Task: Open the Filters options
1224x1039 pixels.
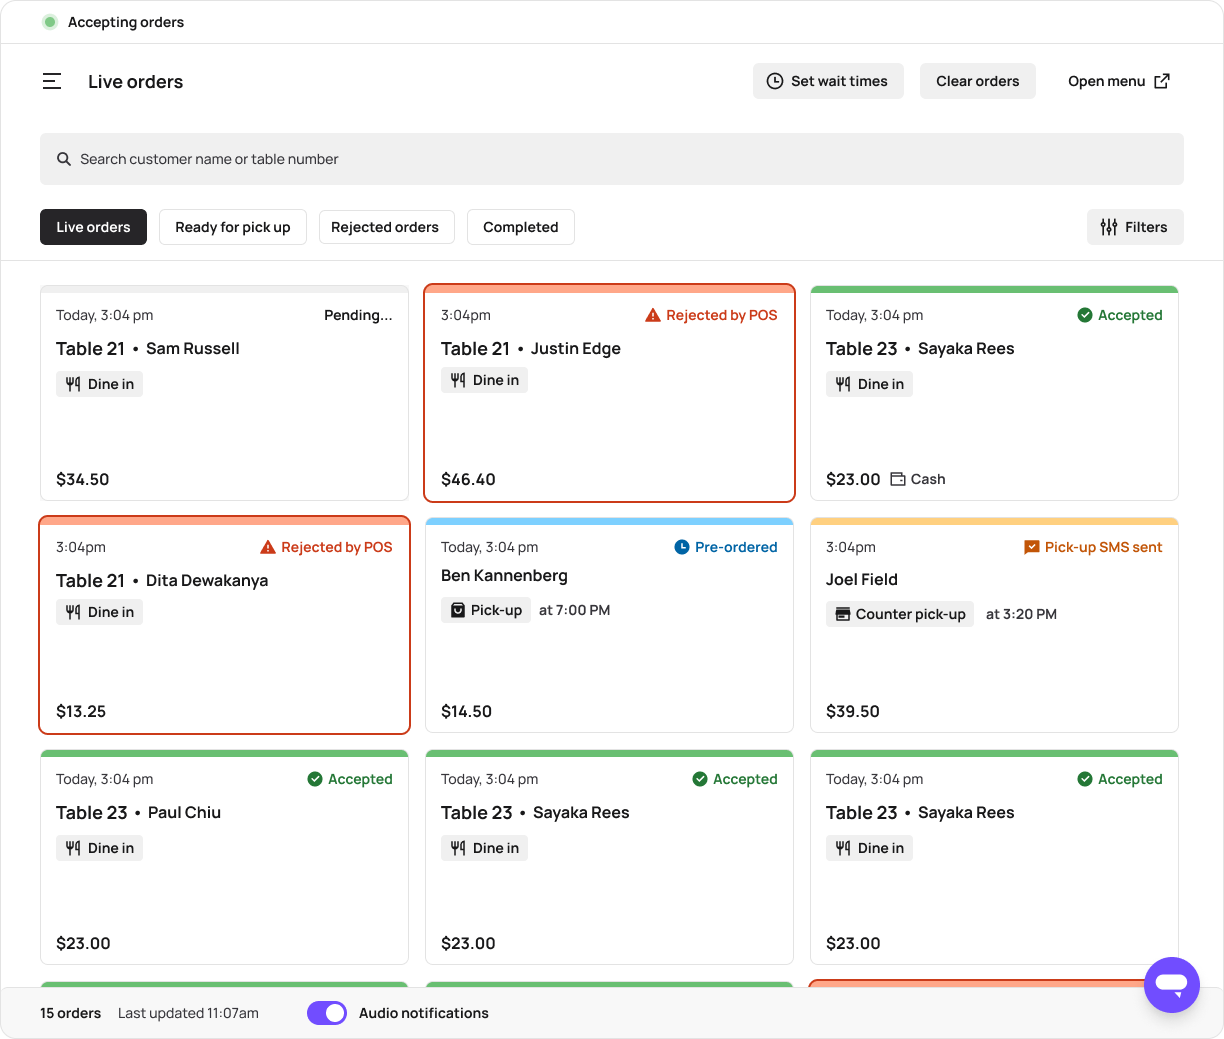Action: [x=1134, y=227]
